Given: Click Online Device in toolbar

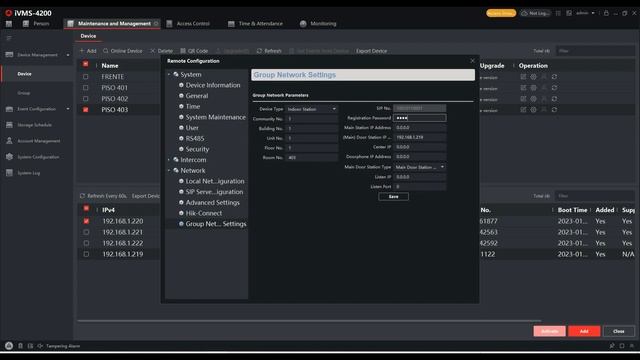Looking at the screenshot, I should click(x=123, y=51).
